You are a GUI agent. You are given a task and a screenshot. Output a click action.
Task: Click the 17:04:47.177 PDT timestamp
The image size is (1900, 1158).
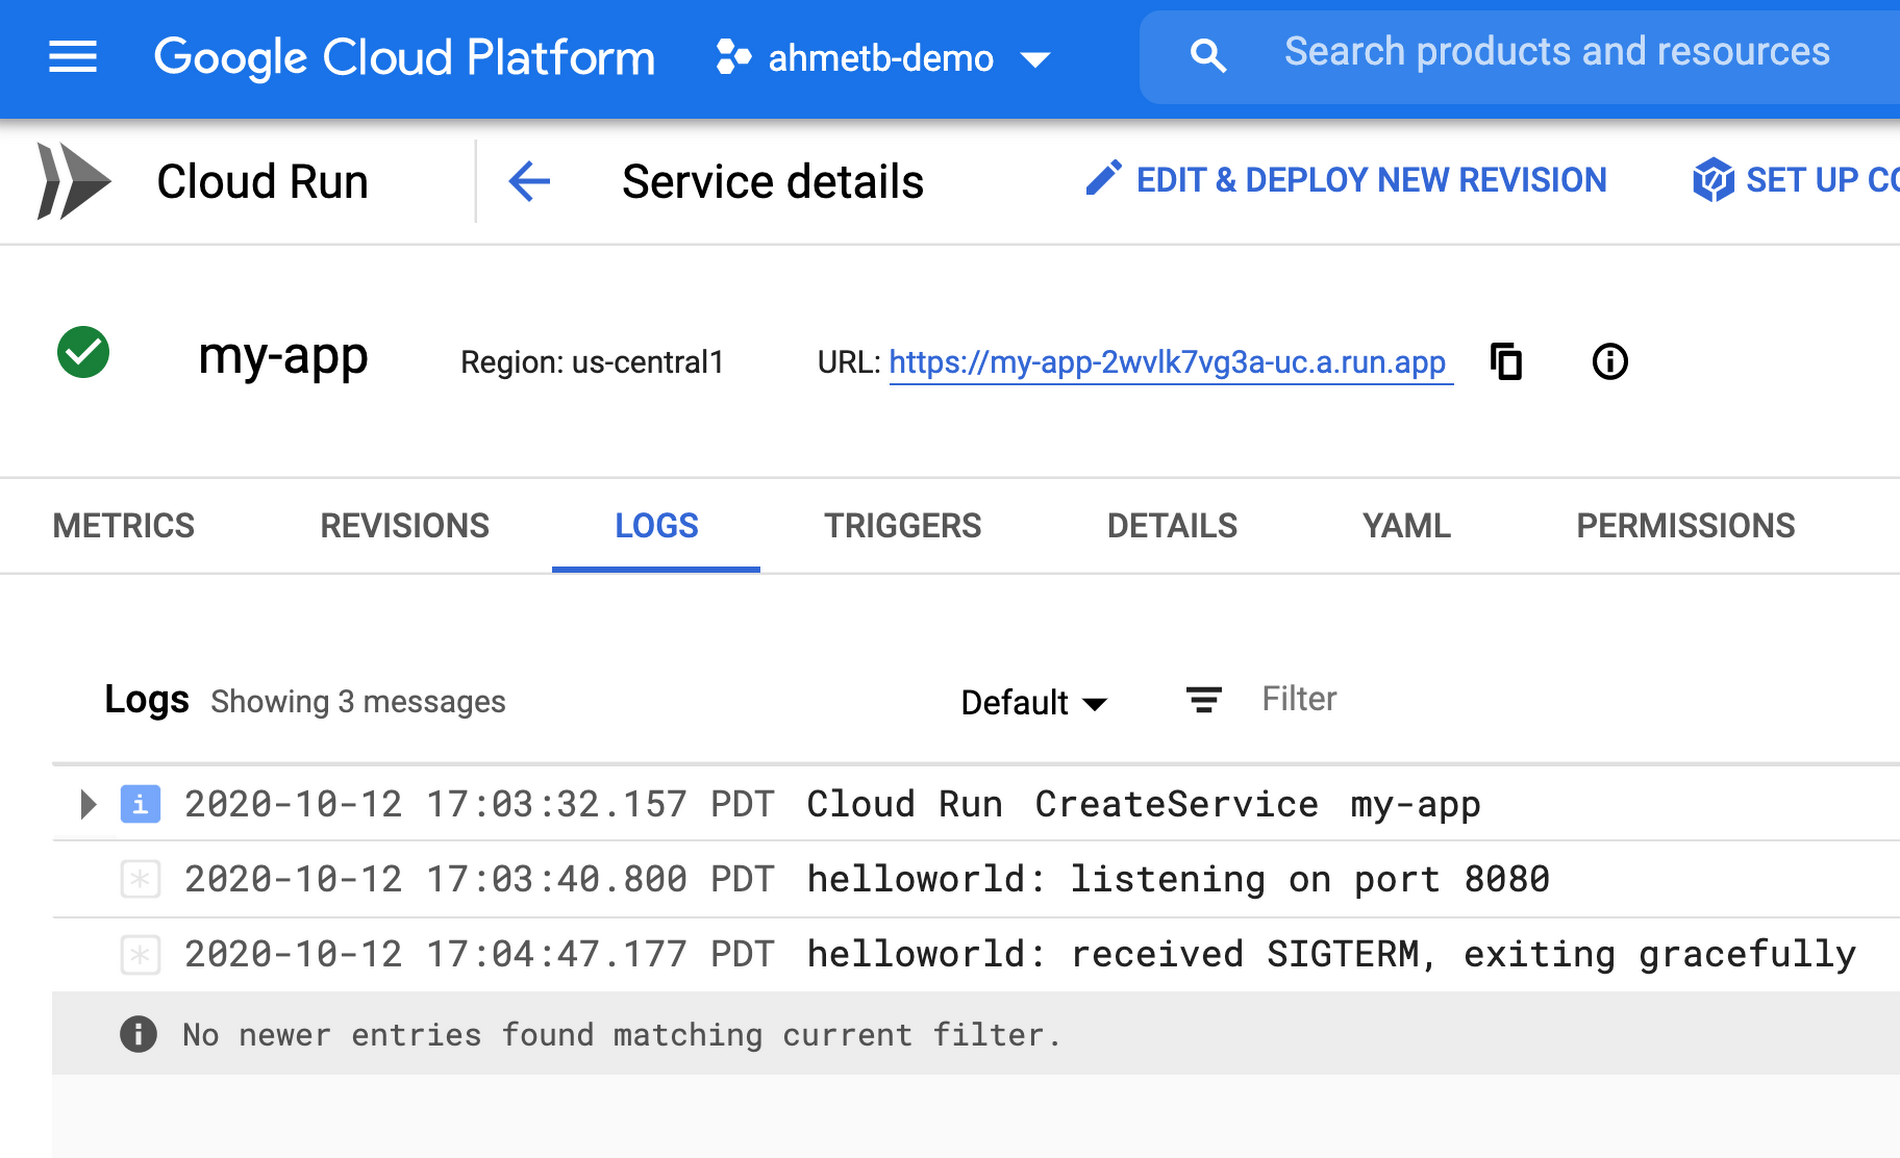point(480,955)
